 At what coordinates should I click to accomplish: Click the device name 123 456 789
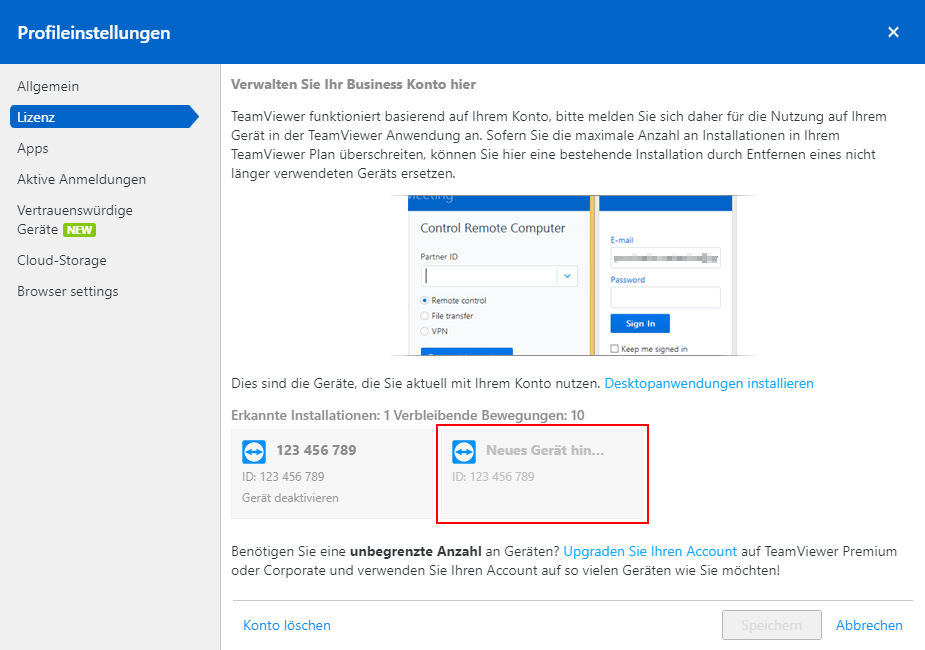(x=316, y=450)
